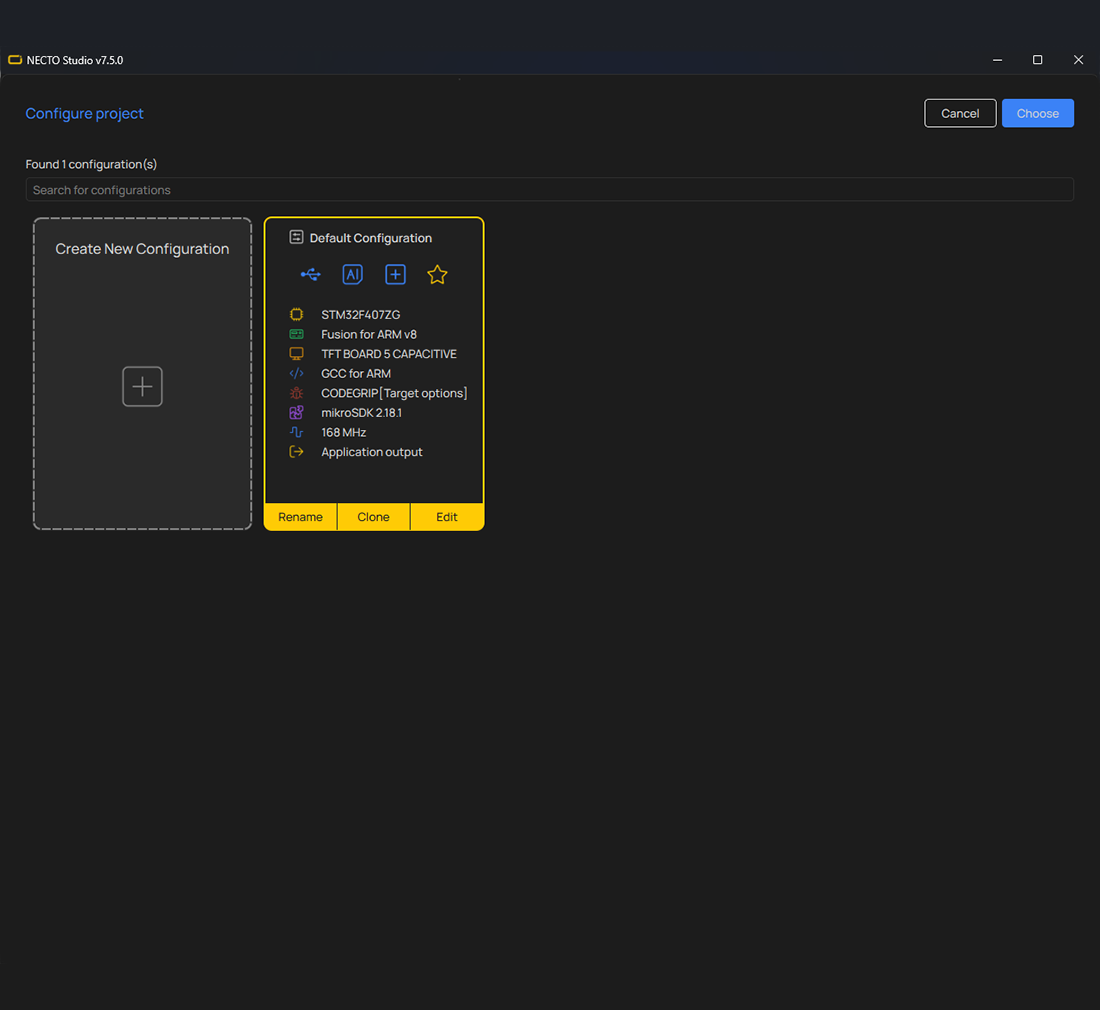Image resolution: width=1100 pixels, height=1010 pixels.
Task: Click the package icon beside mikroSDK
Action: click(297, 412)
